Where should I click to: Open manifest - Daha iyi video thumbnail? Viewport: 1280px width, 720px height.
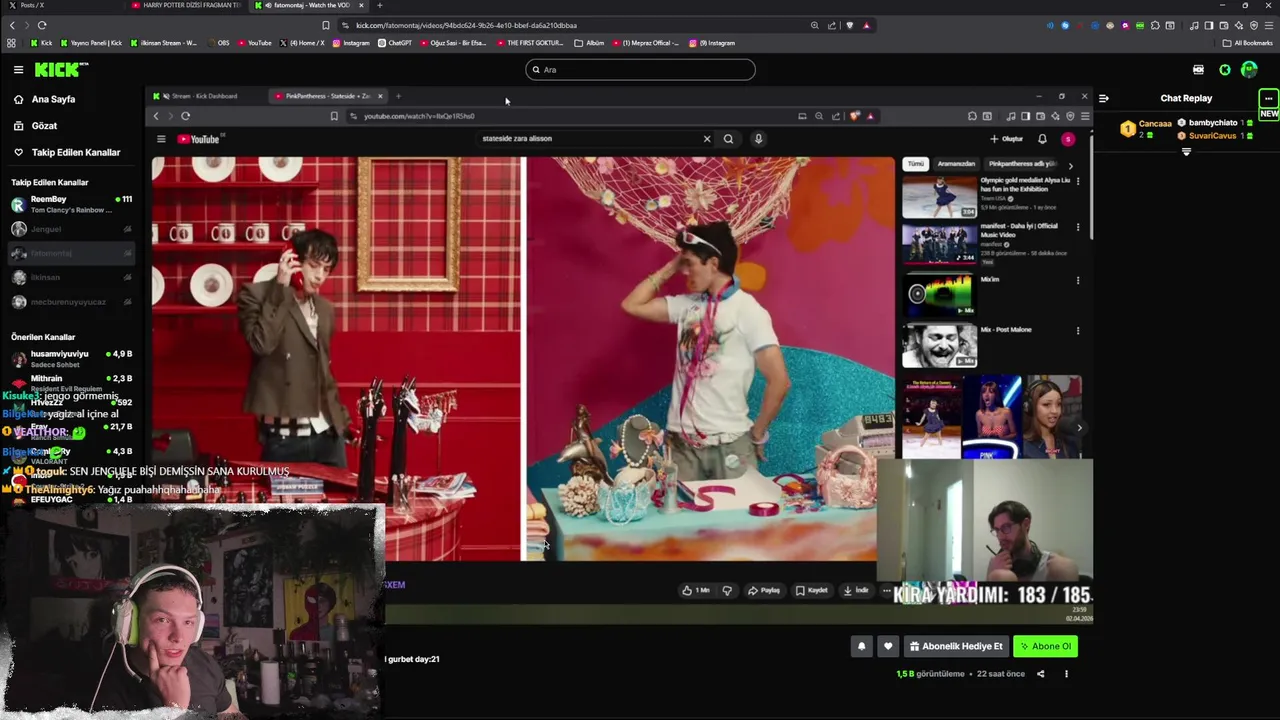[x=939, y=243]
